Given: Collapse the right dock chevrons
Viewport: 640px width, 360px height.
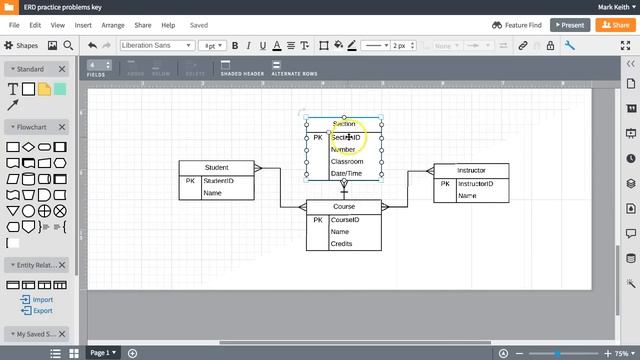Looking at the screenshot, I should point(631,64).
